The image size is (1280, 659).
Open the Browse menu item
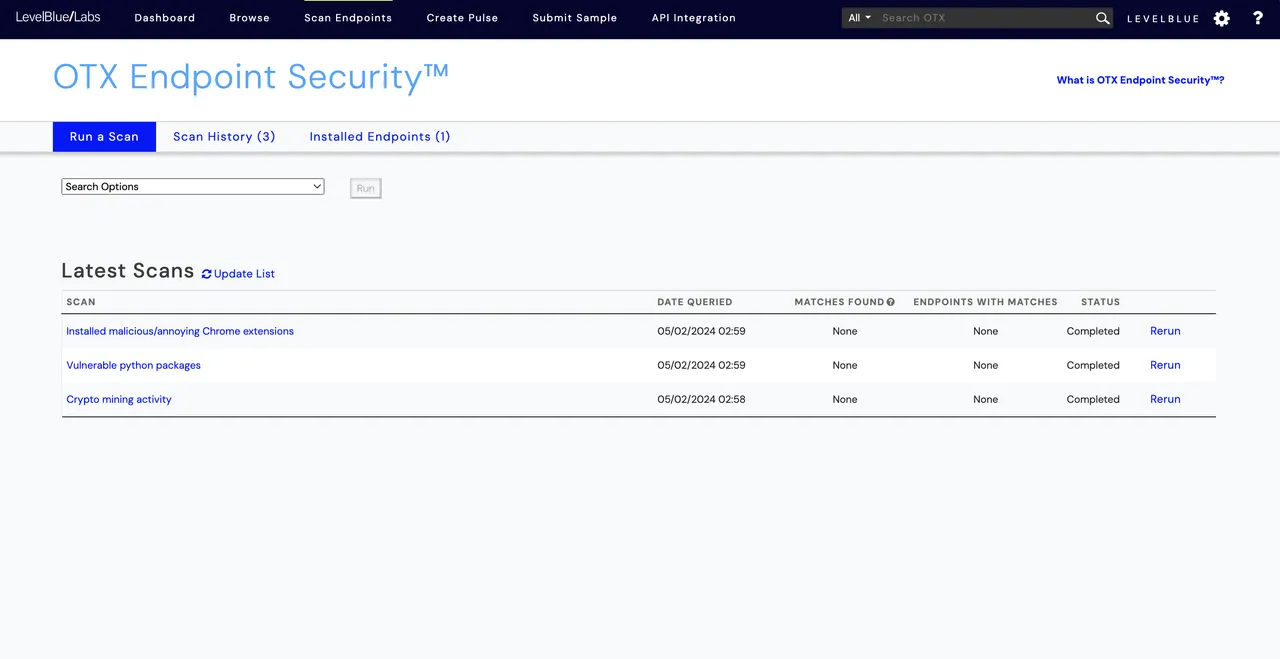[x=249, y=18]
